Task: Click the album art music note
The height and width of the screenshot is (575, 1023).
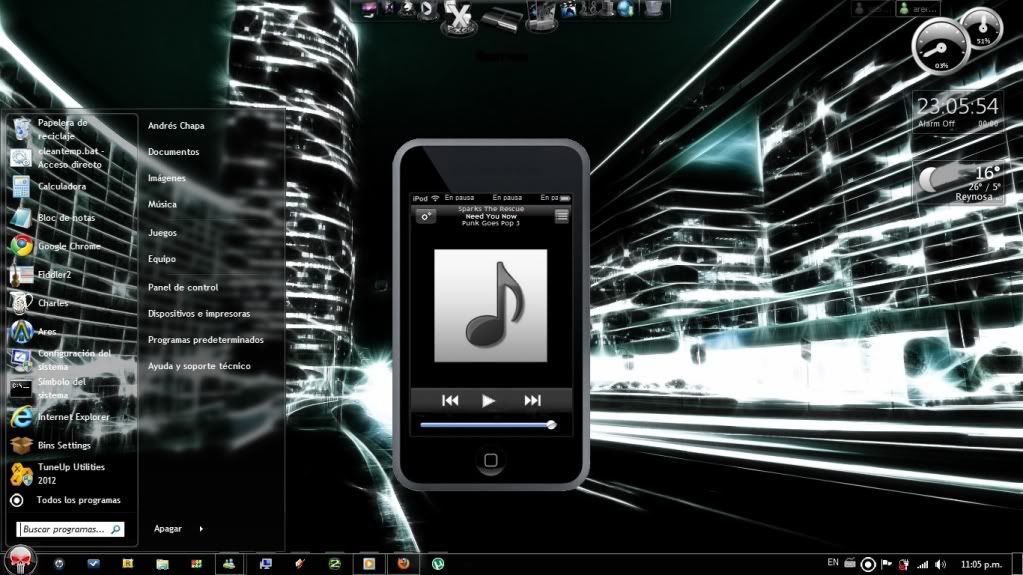Action: pos(491,305)
